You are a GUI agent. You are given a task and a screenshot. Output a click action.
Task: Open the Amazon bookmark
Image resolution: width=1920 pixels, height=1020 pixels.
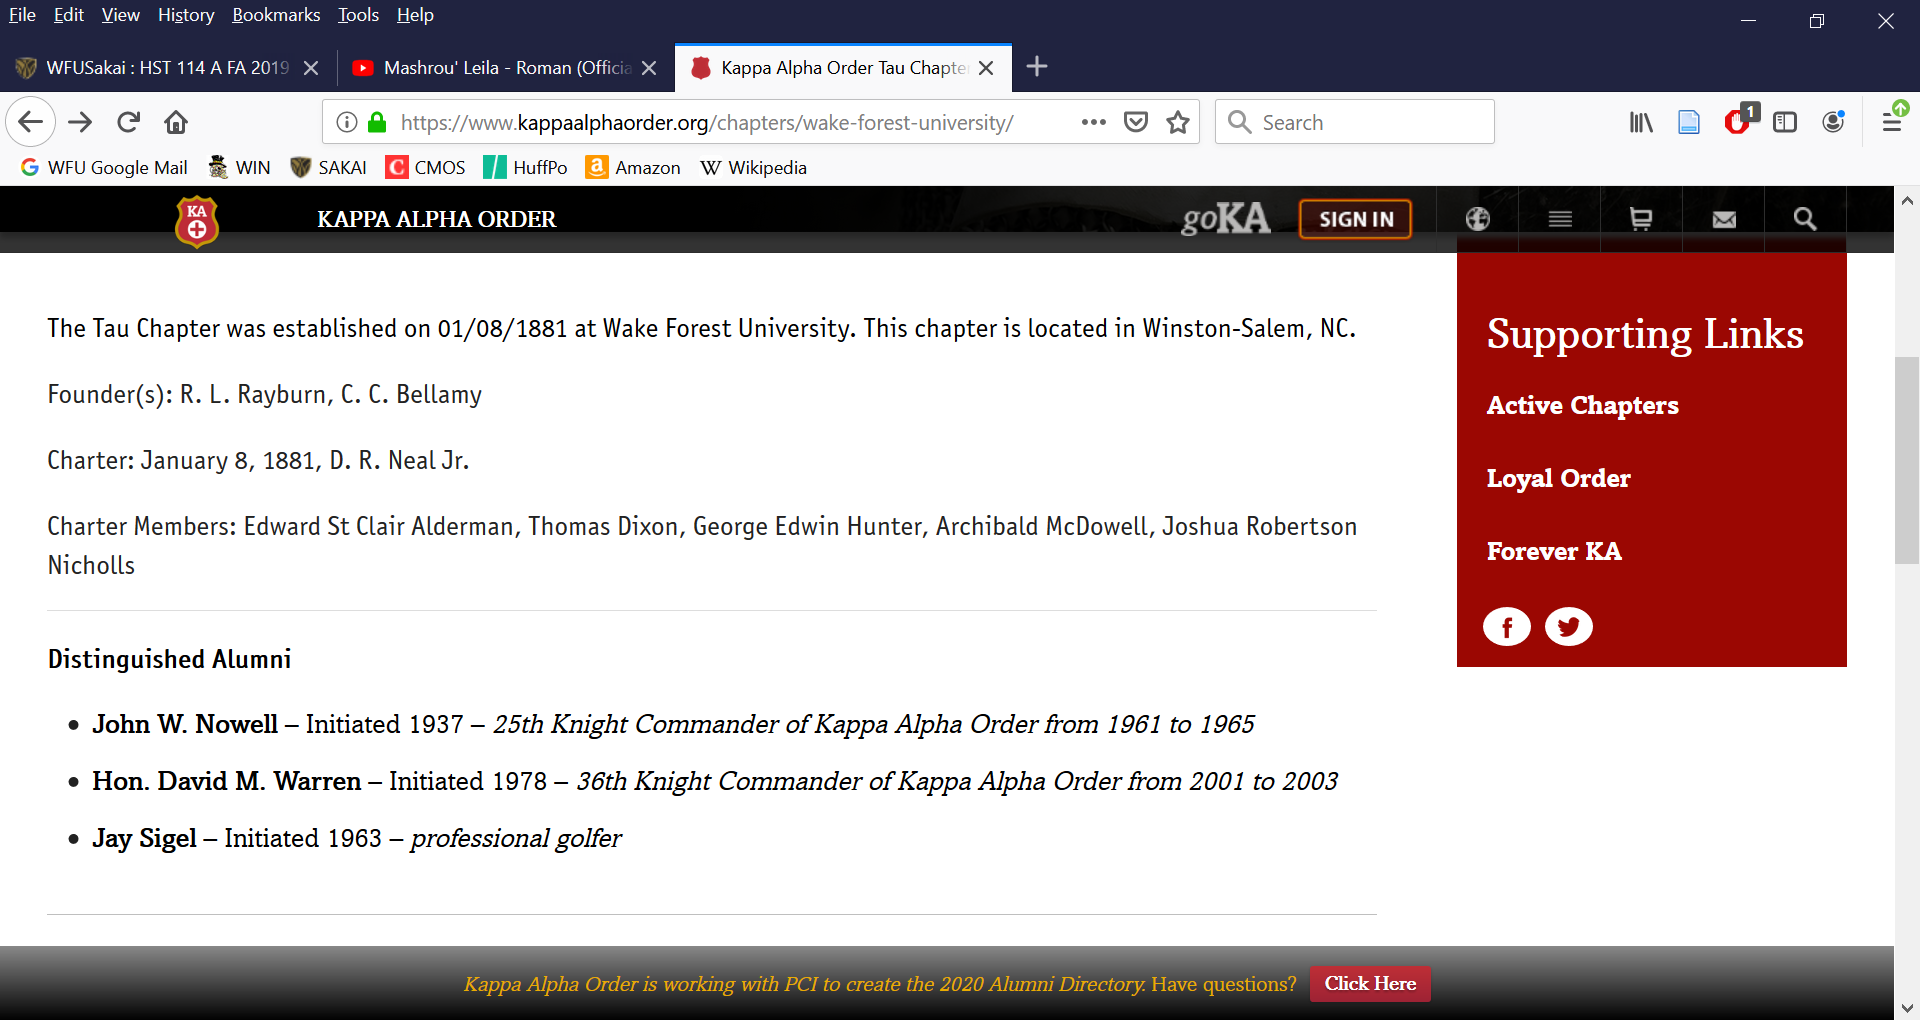633,167
